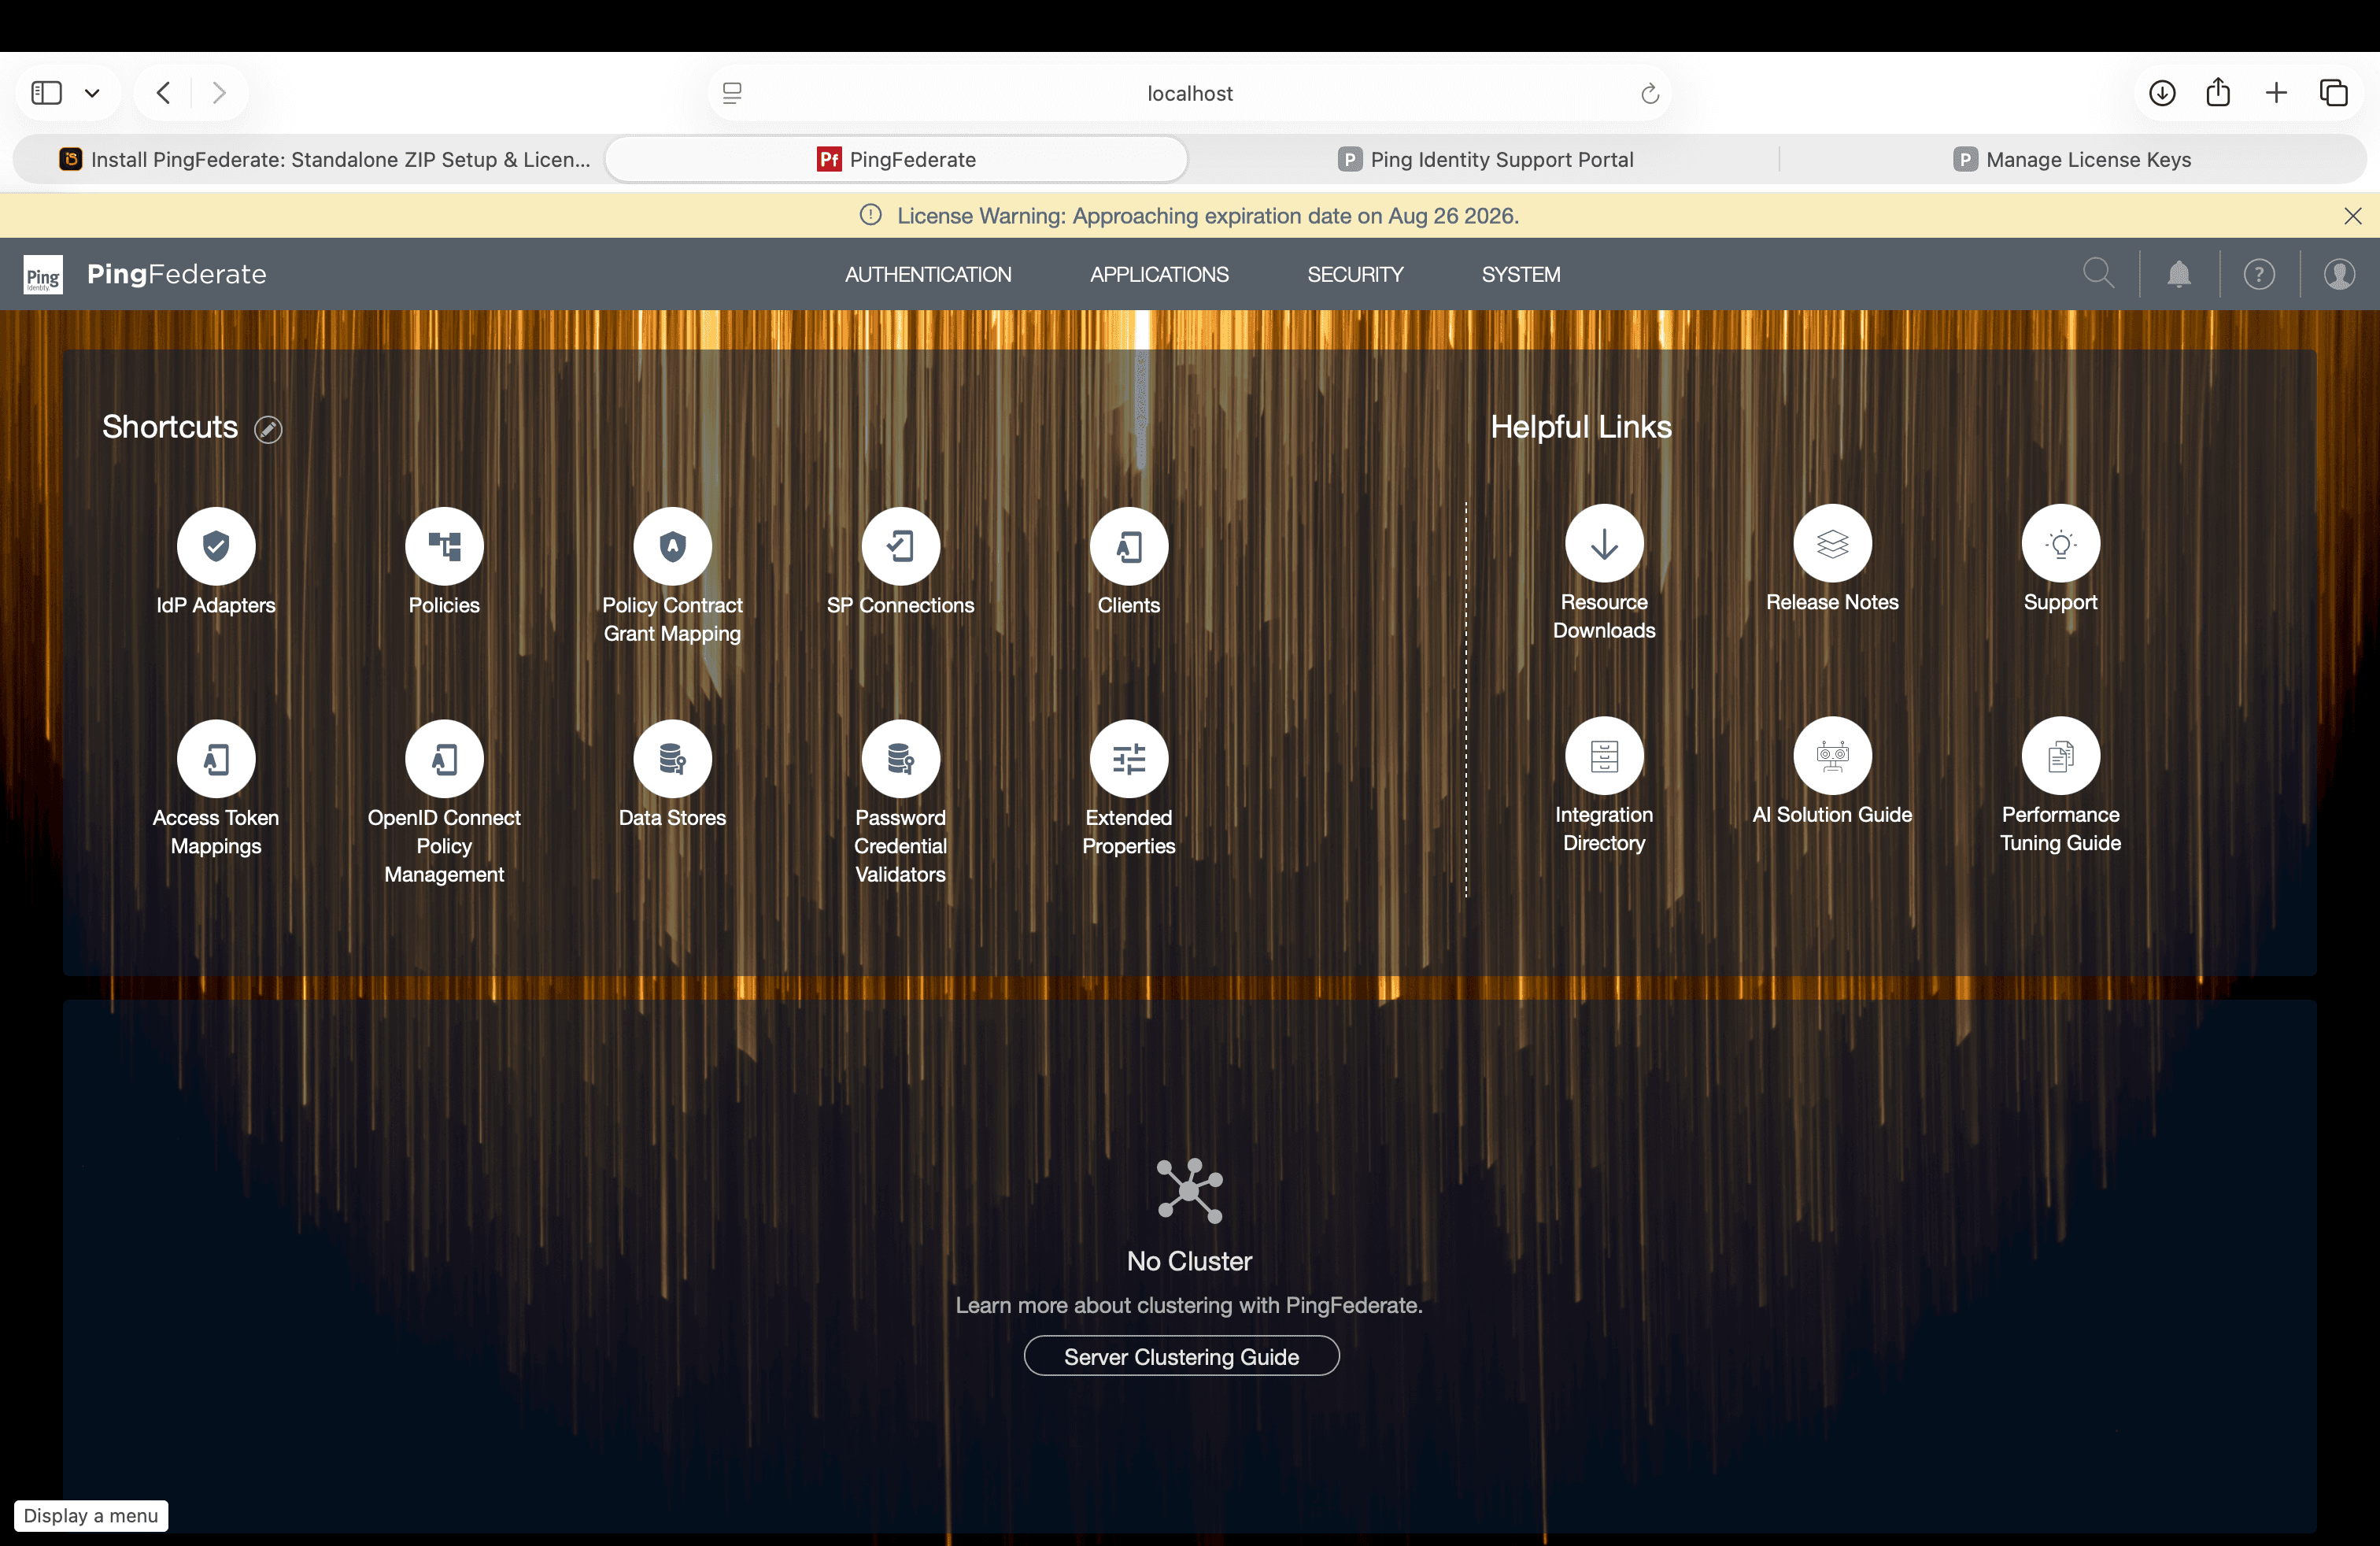Open the SECURITY menu
Screen dimensions: 2380x1546
pyautogui.click(x=1355, y=274)
